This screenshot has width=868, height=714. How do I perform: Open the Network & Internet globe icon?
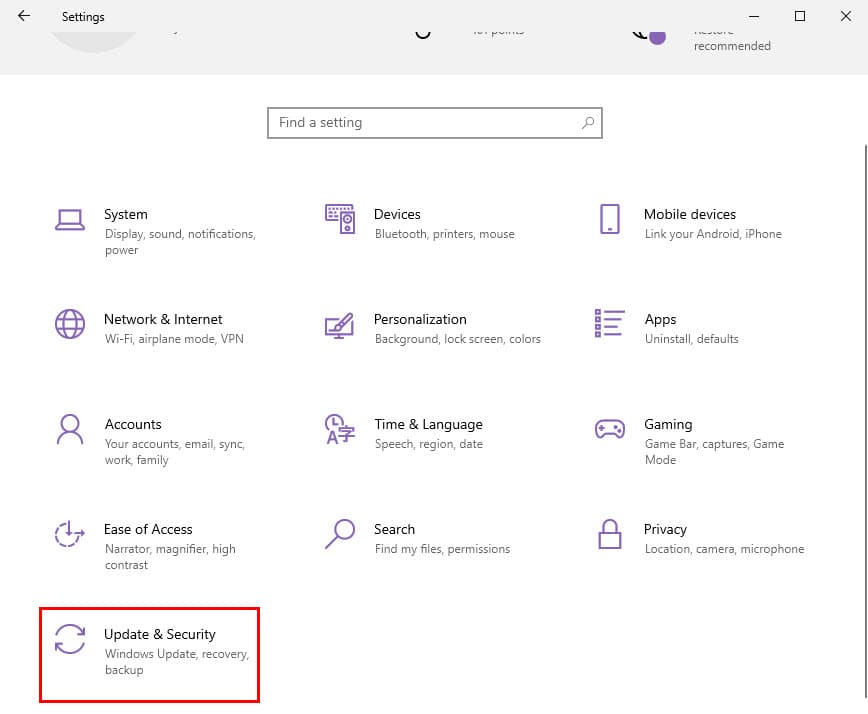70,324
